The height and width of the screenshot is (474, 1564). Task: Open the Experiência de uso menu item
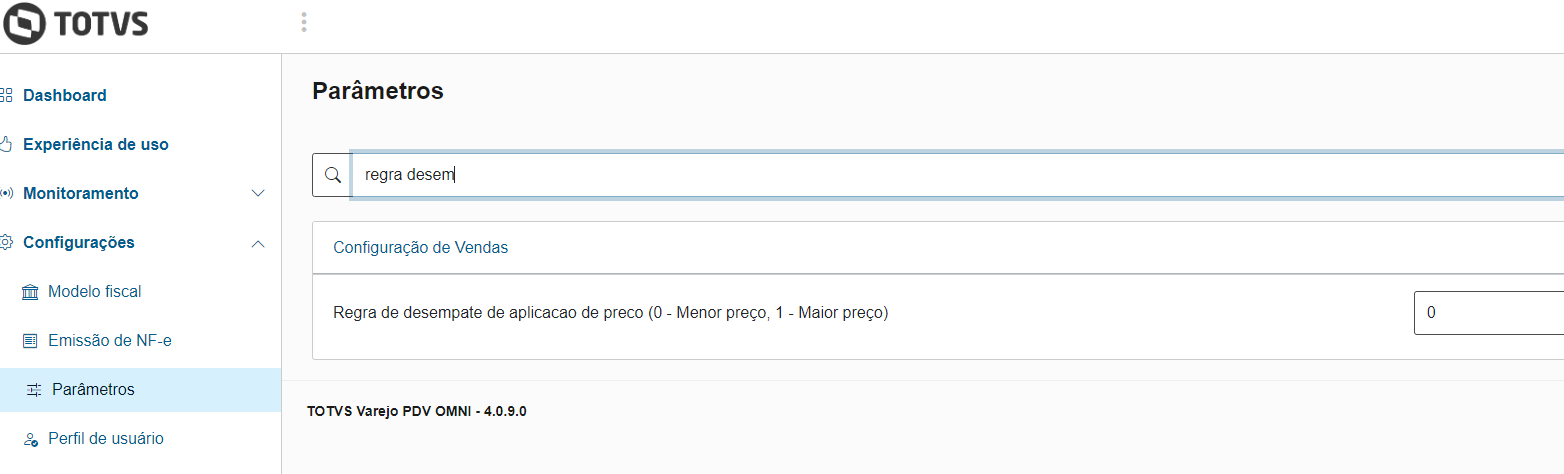[96, 144]
